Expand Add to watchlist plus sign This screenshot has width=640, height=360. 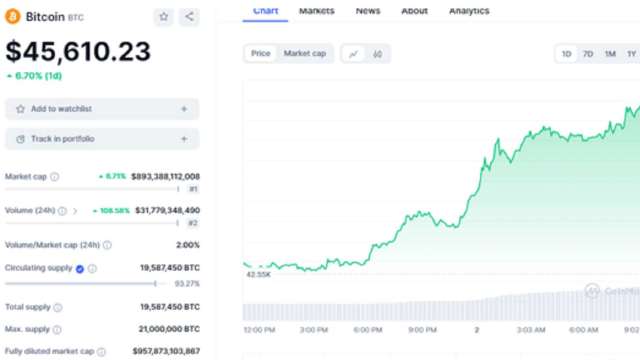184,109
